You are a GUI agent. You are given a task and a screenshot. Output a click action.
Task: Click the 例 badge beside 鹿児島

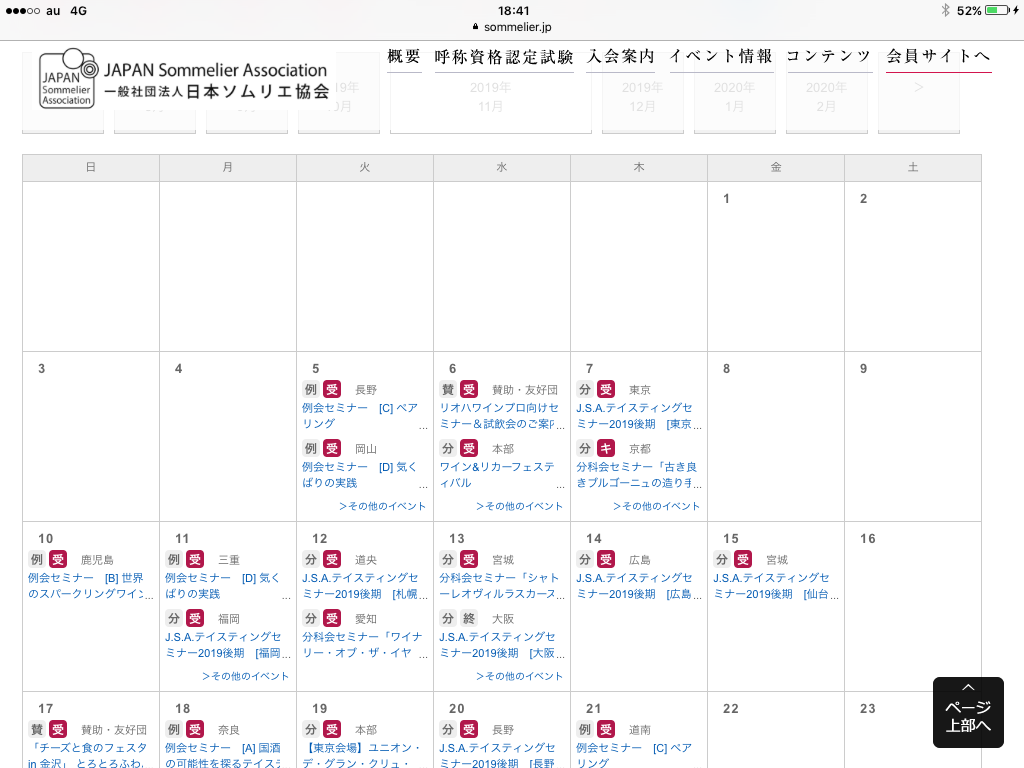(37, 560)
